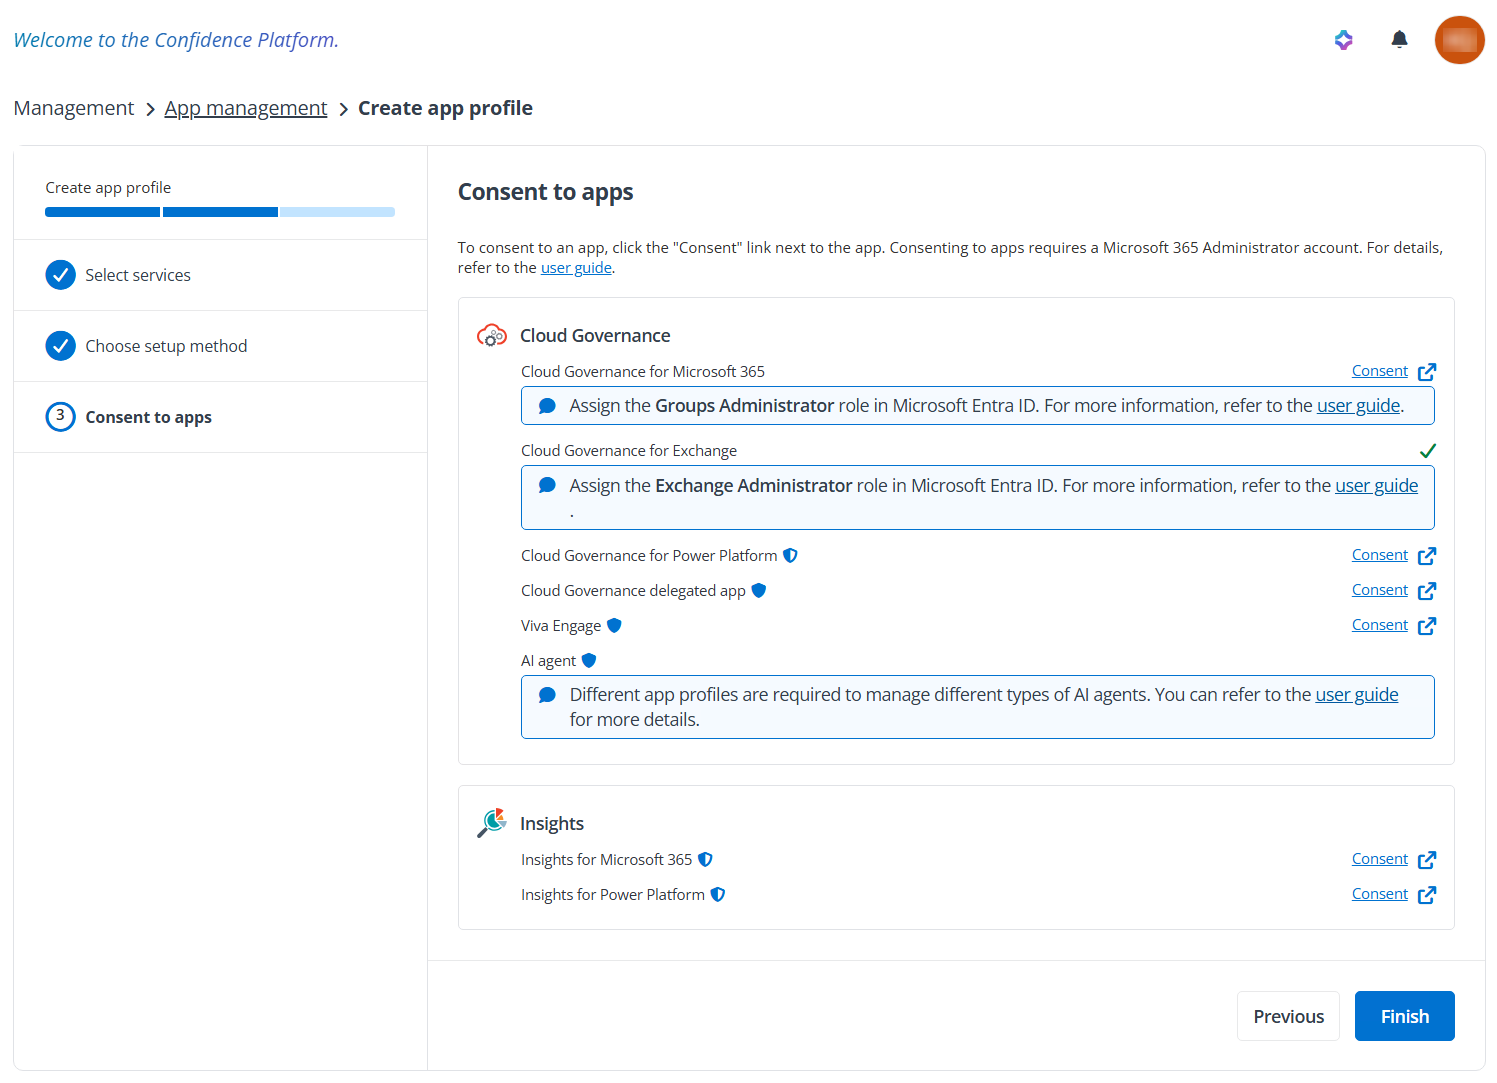Click the step 3 circle icon

(61, 417)
